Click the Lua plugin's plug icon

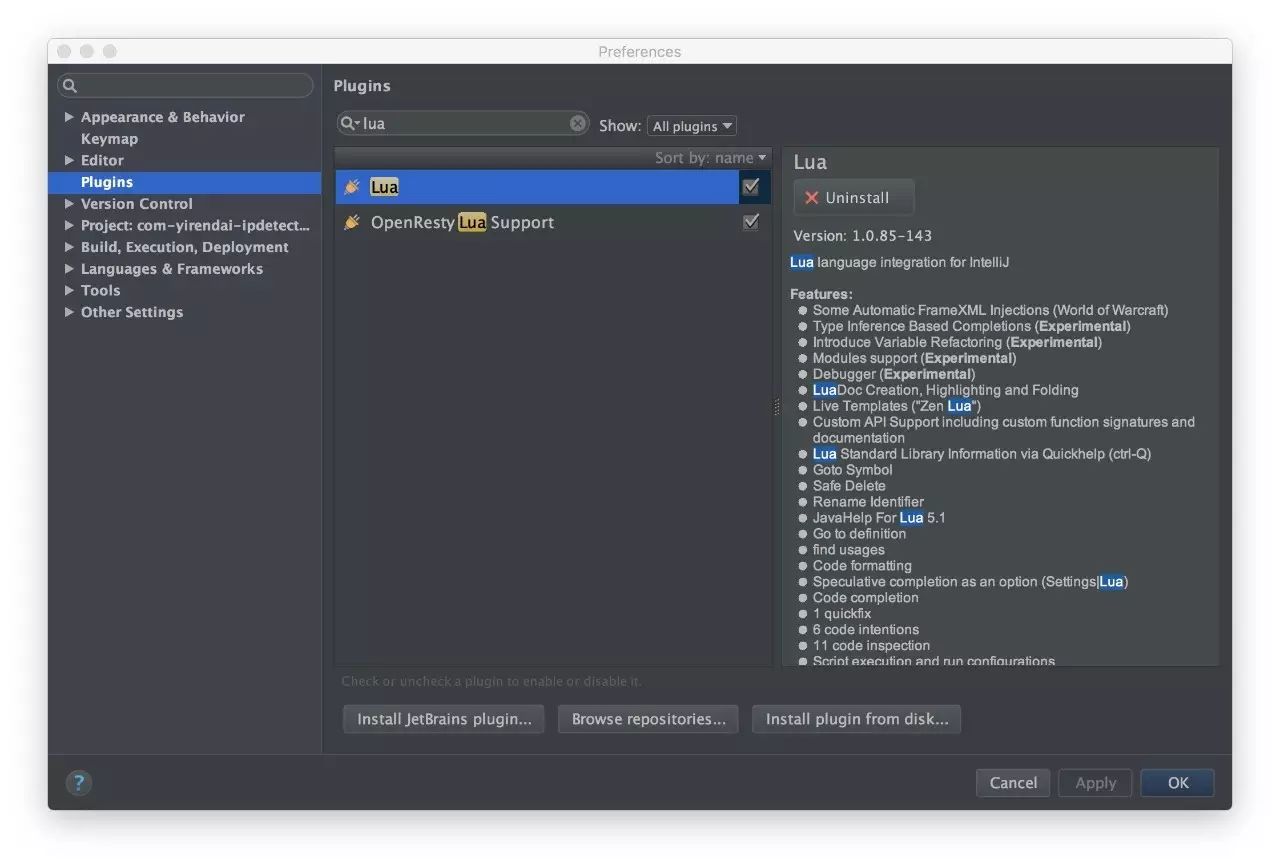[x=352, y=187]
